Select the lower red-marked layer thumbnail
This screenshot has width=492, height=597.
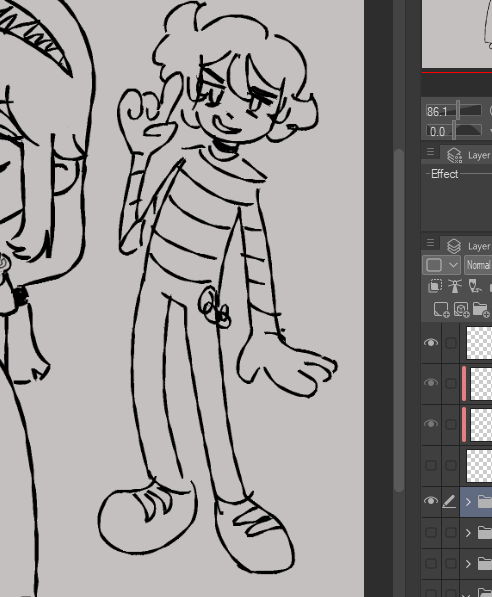tap(481, 424)
